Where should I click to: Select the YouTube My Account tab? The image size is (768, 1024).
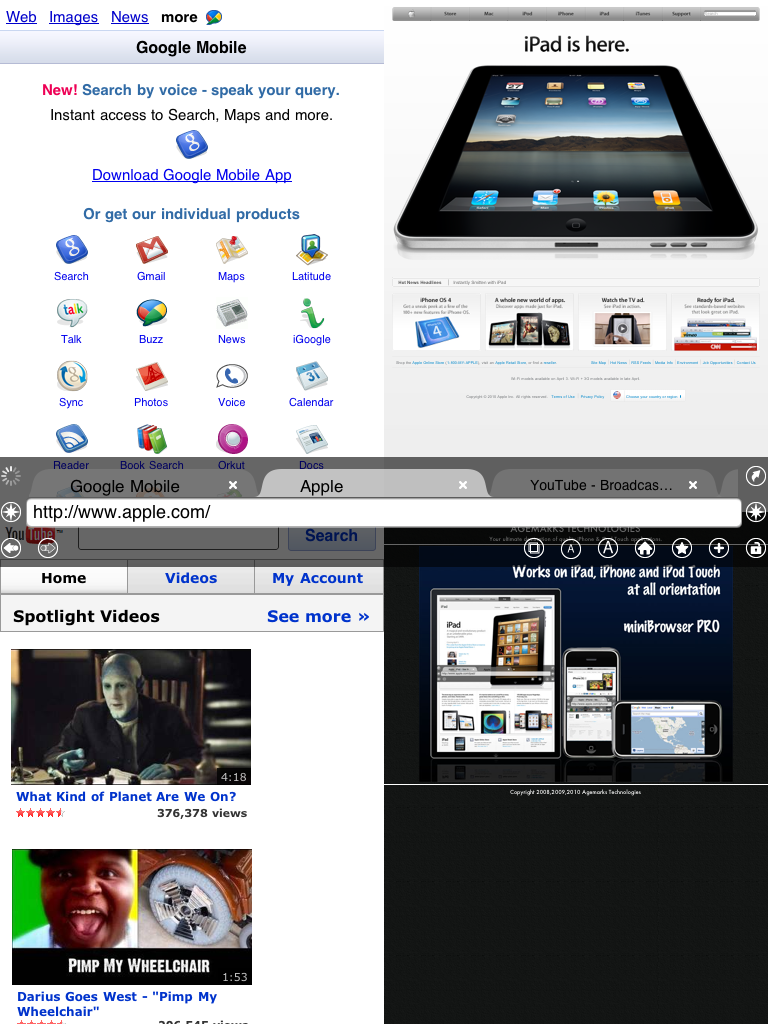318,579
